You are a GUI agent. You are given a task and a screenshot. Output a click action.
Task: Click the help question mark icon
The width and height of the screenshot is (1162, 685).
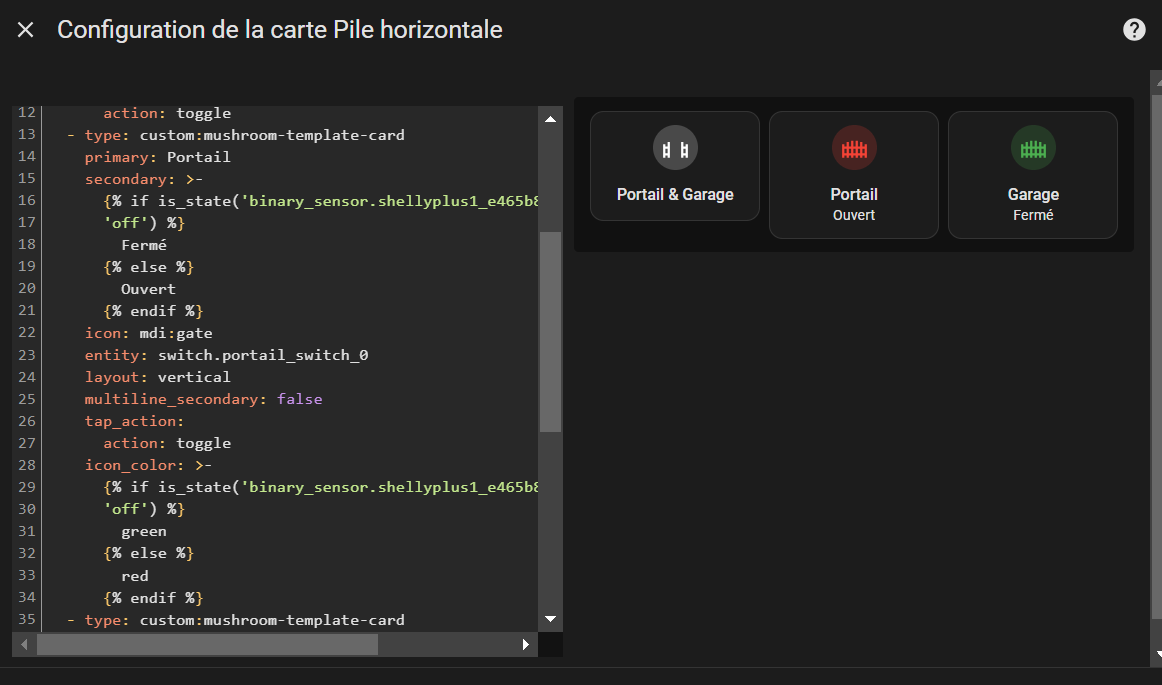pos(1134,30)
